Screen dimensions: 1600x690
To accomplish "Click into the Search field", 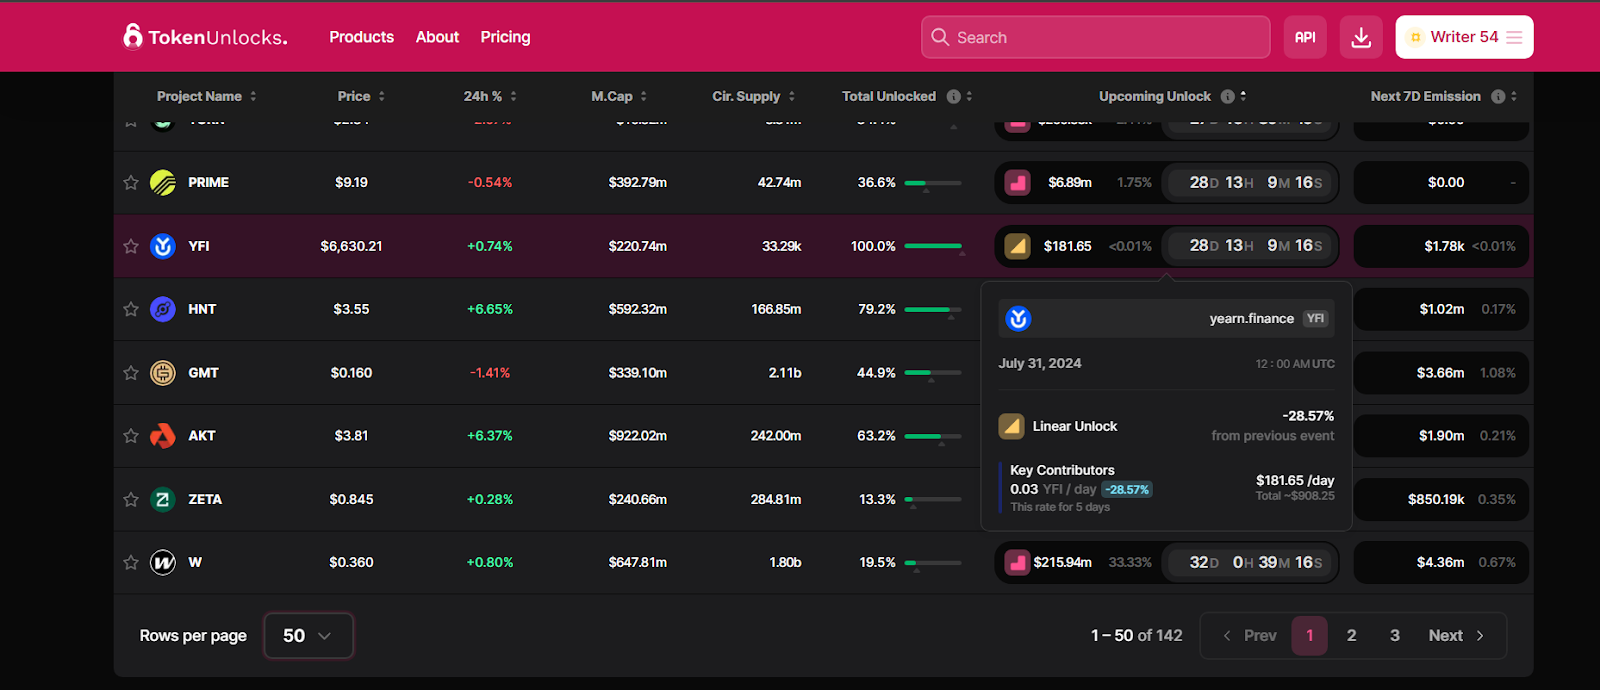I will pos(1095,37).
